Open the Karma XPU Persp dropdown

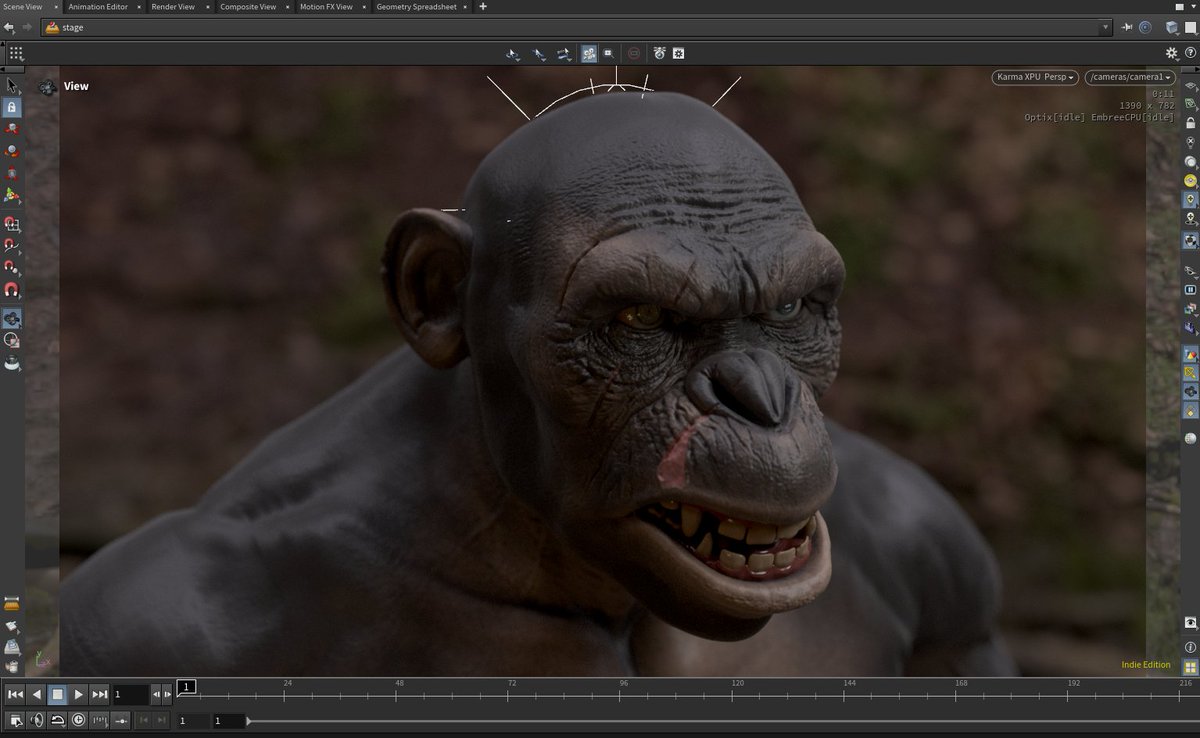tap(1032, 77)
